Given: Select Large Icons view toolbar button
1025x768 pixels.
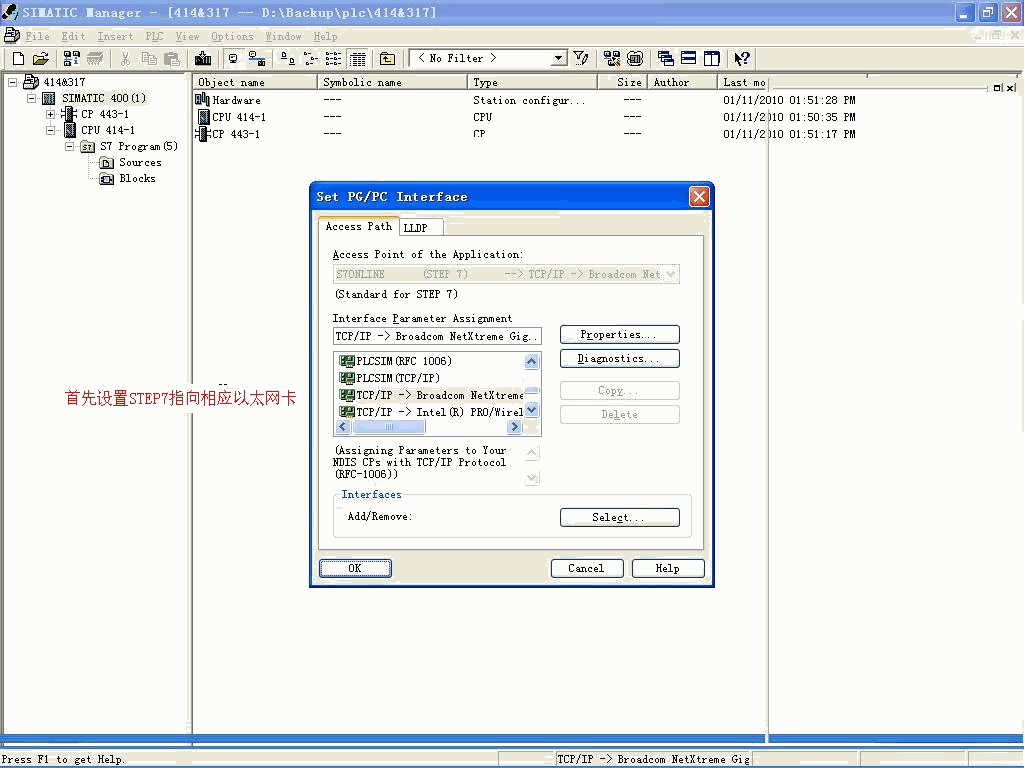Looking at the screenshot, I should [288, 59].
